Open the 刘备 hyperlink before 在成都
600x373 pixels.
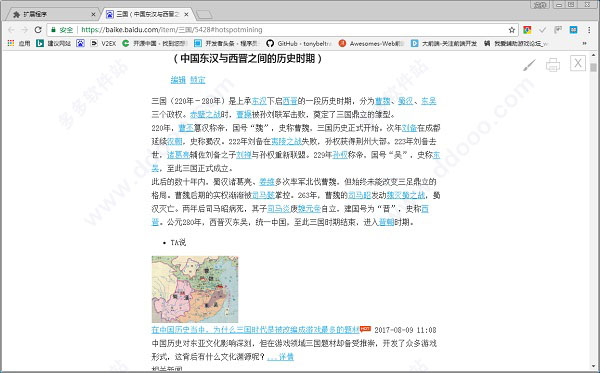tap(409, 128)
